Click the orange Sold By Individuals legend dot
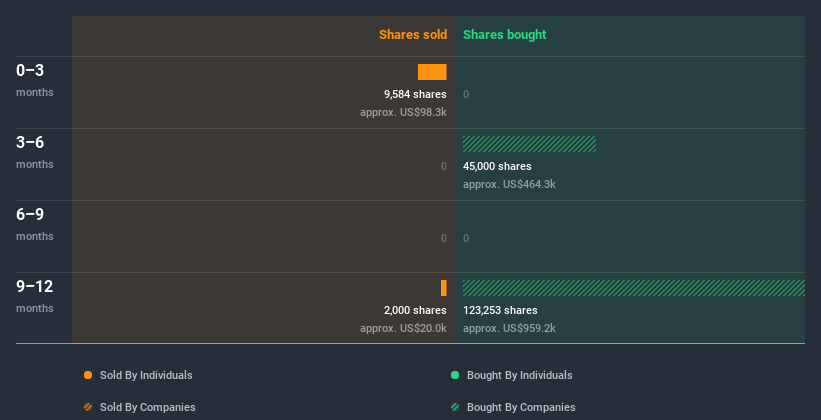 (x=88, y=375)
